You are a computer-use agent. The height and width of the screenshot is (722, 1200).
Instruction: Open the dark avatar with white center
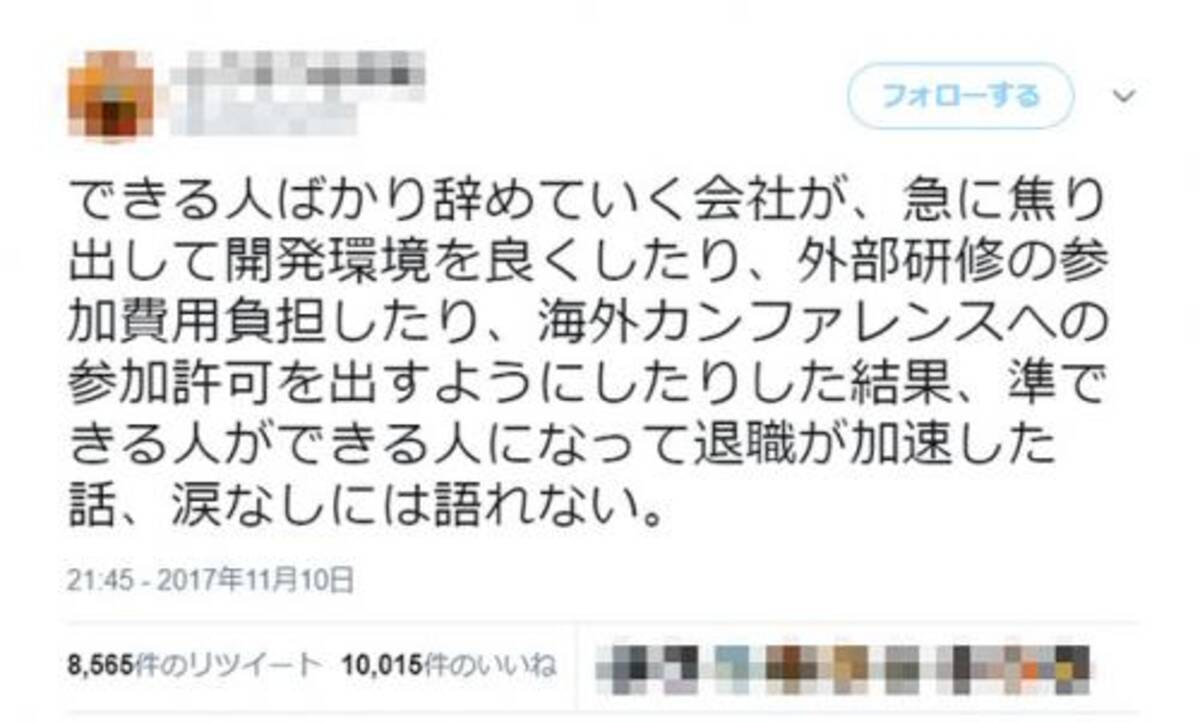point(681,669)
